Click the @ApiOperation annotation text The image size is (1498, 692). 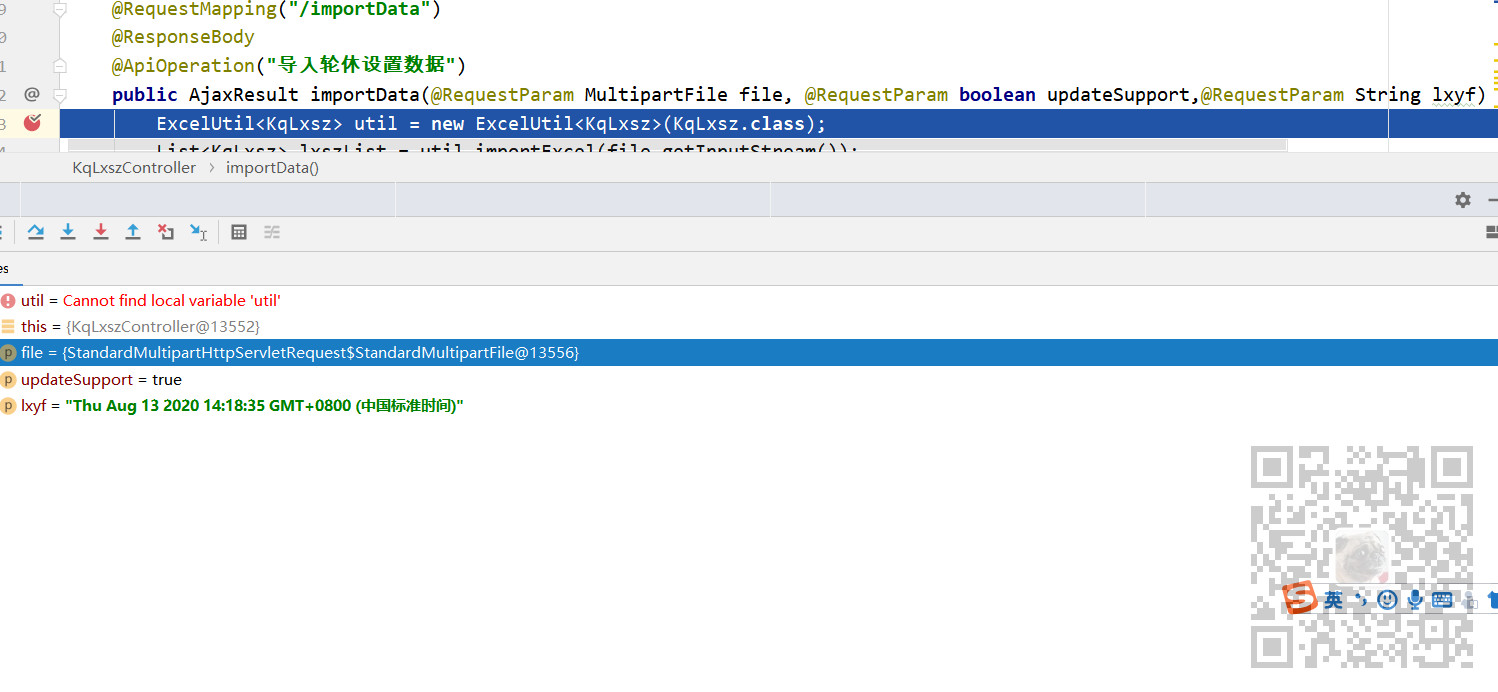(x=183, y=65)
